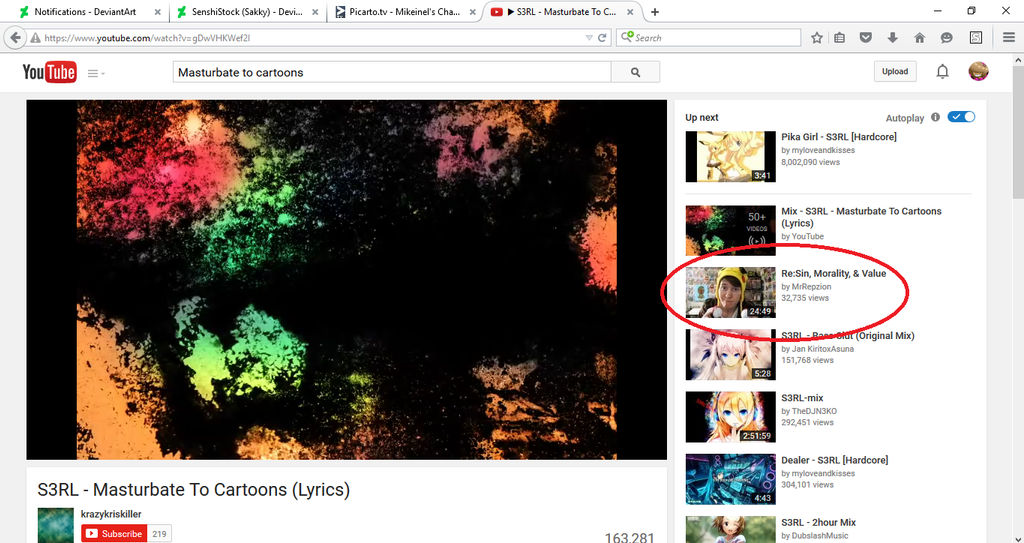Open the address bar history dropdown arrow
This screenshot has height=543, width=1024.
click(x=589, y=38)
